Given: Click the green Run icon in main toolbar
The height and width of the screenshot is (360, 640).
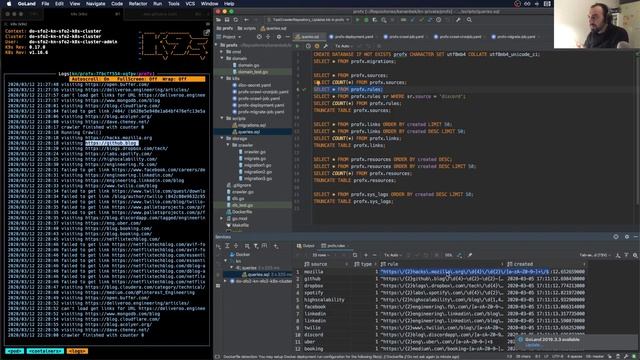Looking at the screenshot, I should 358,20.
